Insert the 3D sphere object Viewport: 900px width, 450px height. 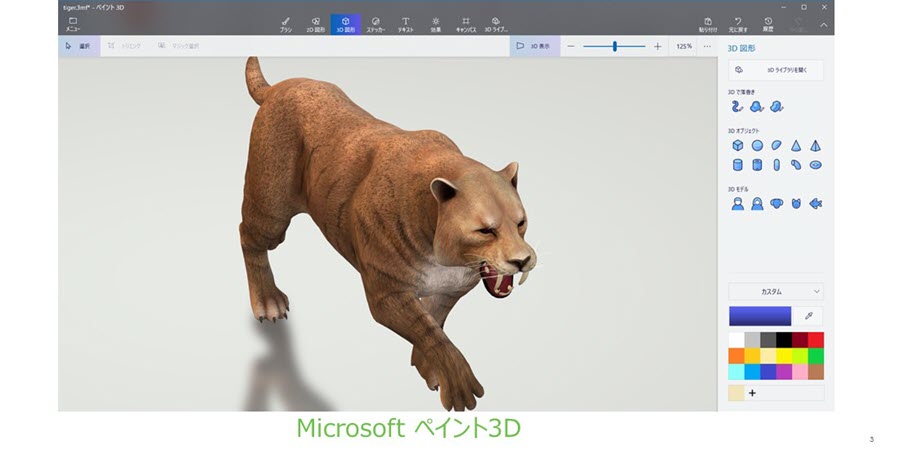click(x=757, y=146)
